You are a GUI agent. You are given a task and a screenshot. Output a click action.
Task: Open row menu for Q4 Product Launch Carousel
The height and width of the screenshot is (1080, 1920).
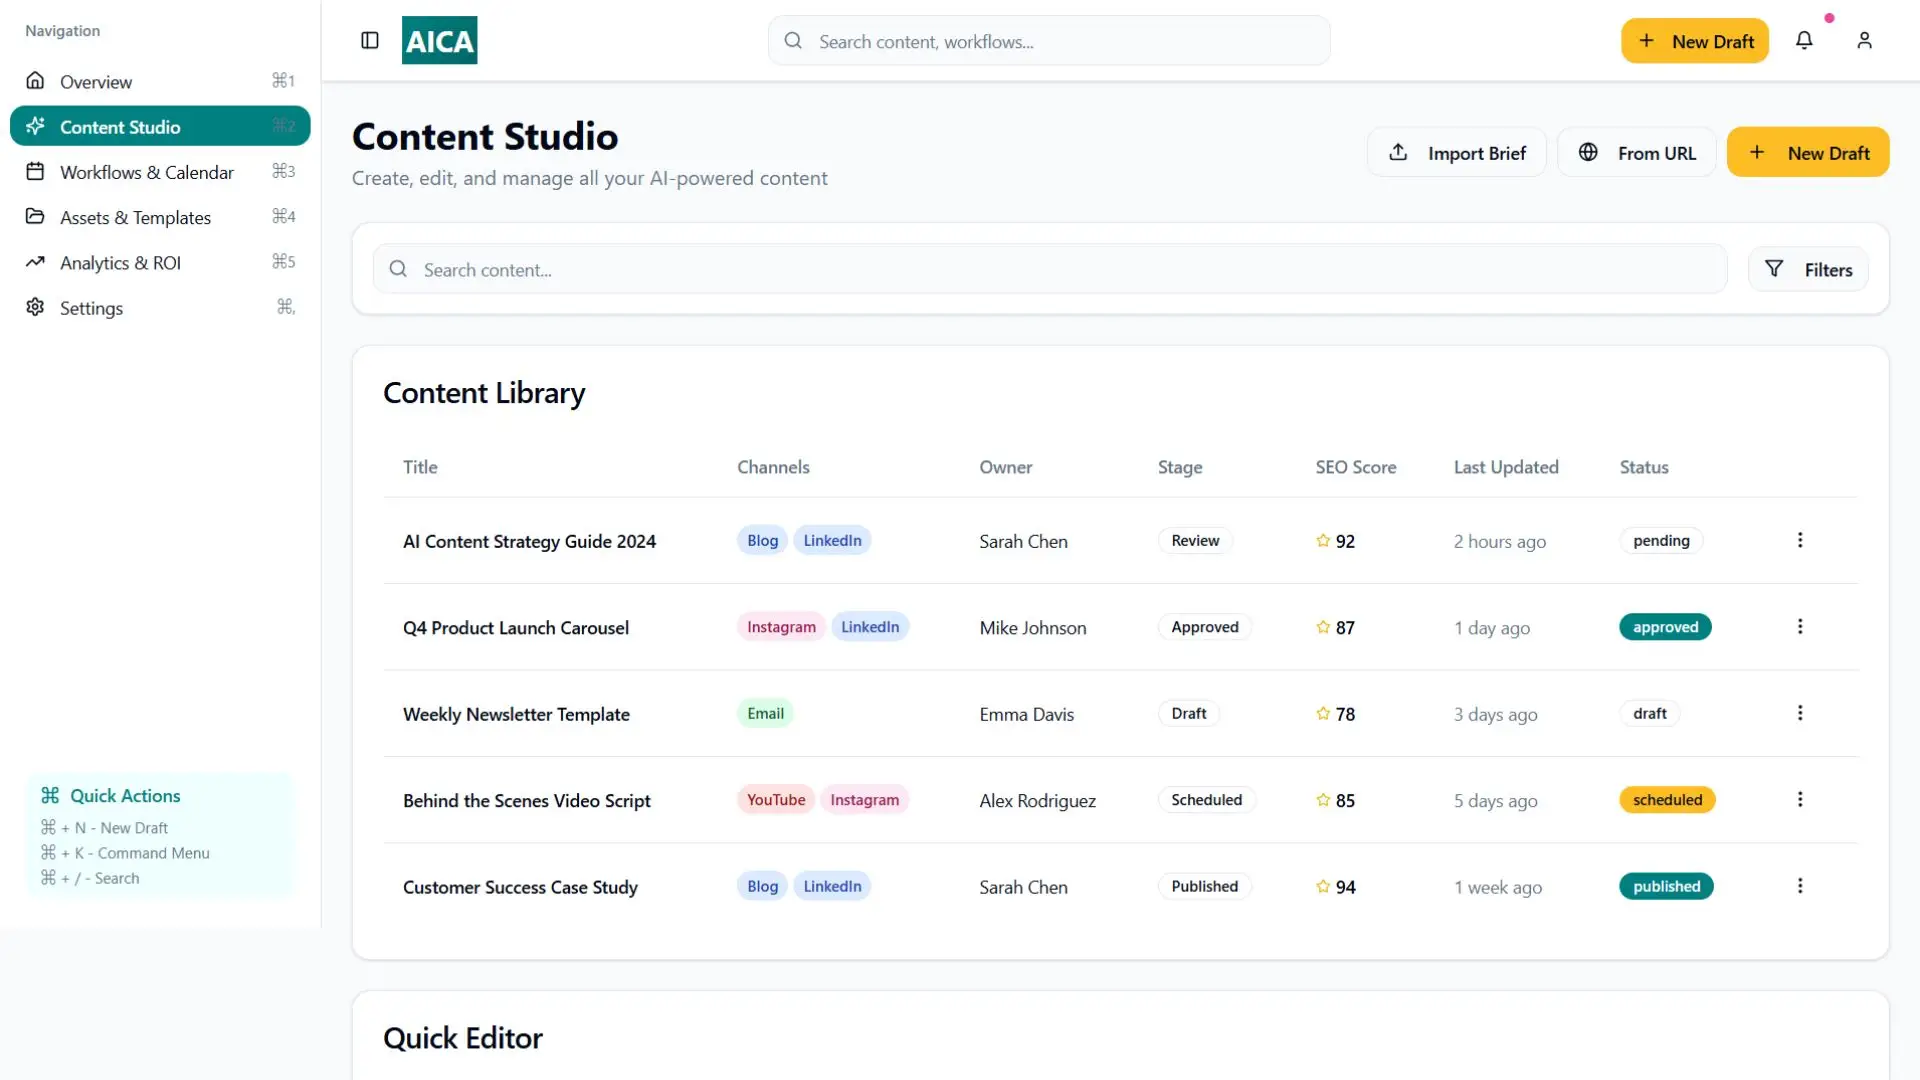(1800, 627)
